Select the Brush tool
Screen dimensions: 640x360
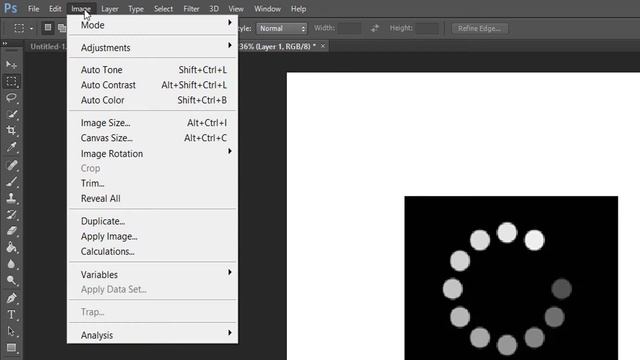[x=11, y=182]
